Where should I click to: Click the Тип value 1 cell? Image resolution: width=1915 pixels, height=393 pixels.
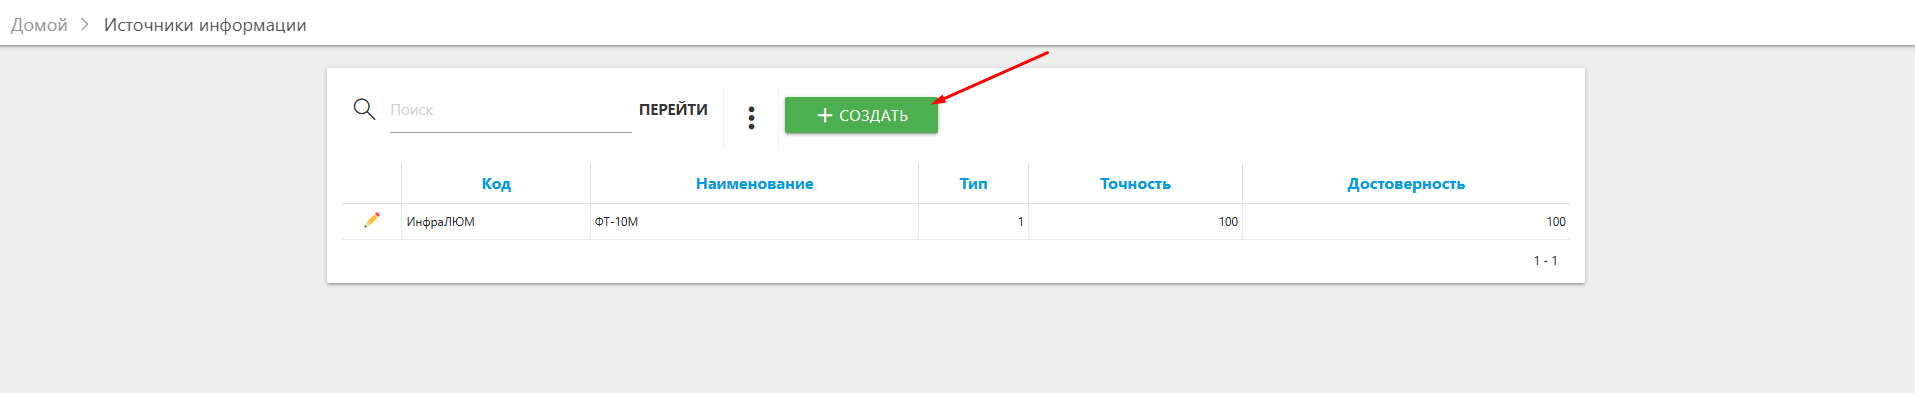[973, 222]
